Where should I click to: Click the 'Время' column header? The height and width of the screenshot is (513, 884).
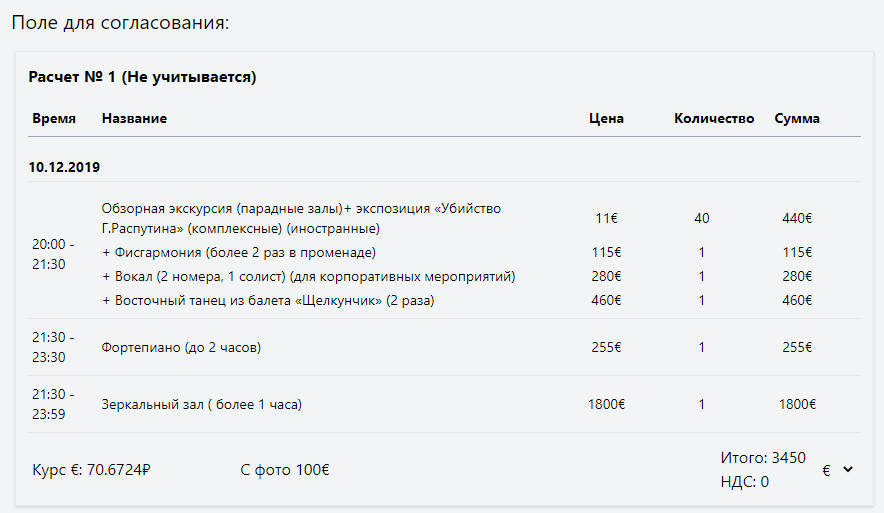tap(54, 118)
